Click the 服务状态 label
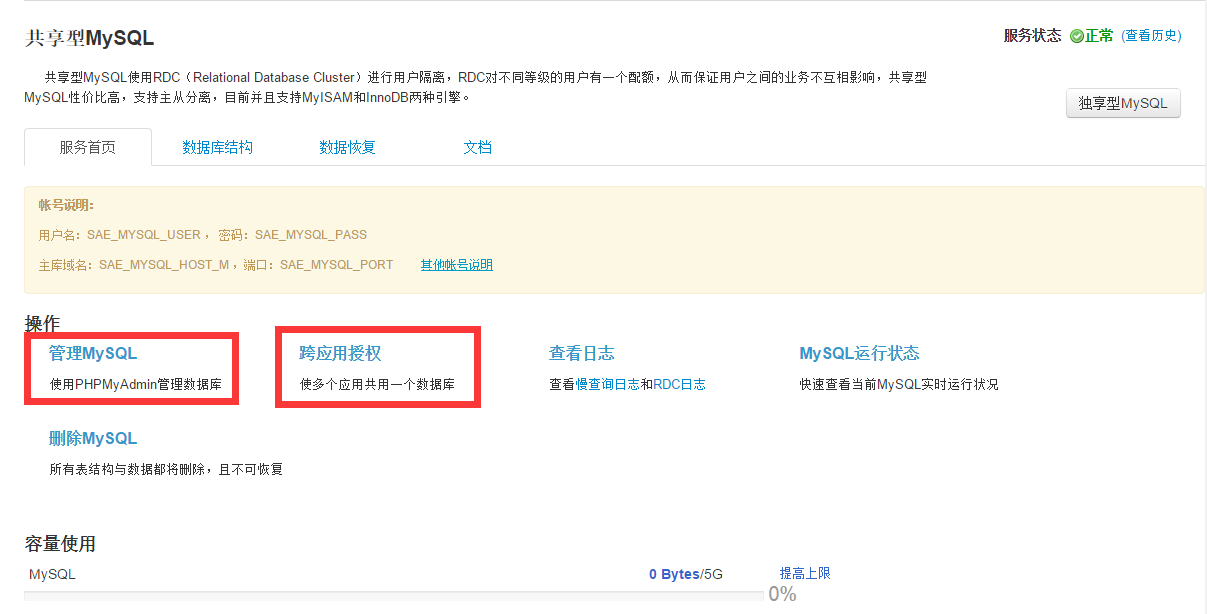 point(1032,36)
